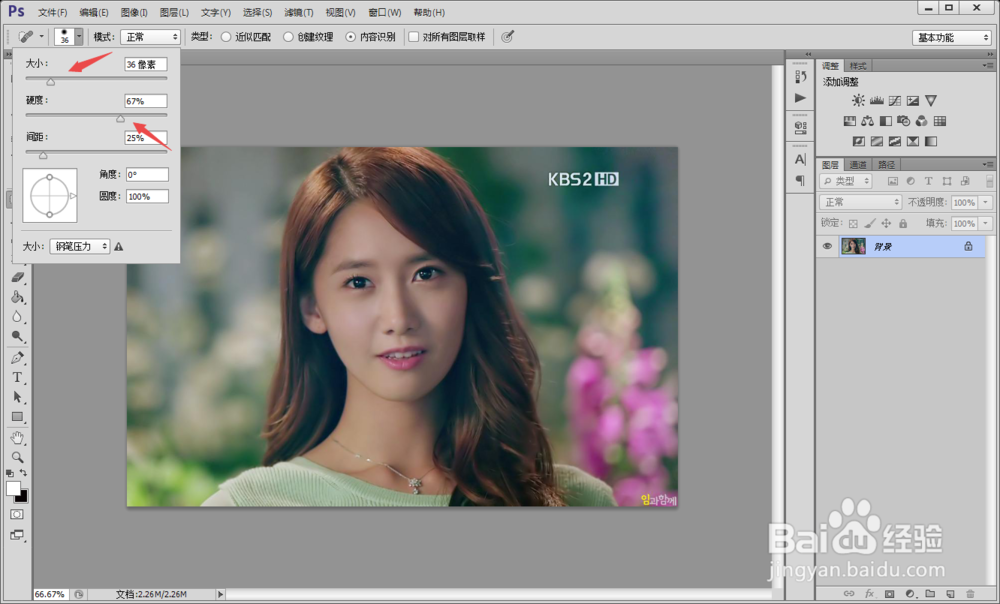1000x604 pixels.
Task: Enable 对所有图层取样 checkbox
Action: pos(413,37)
